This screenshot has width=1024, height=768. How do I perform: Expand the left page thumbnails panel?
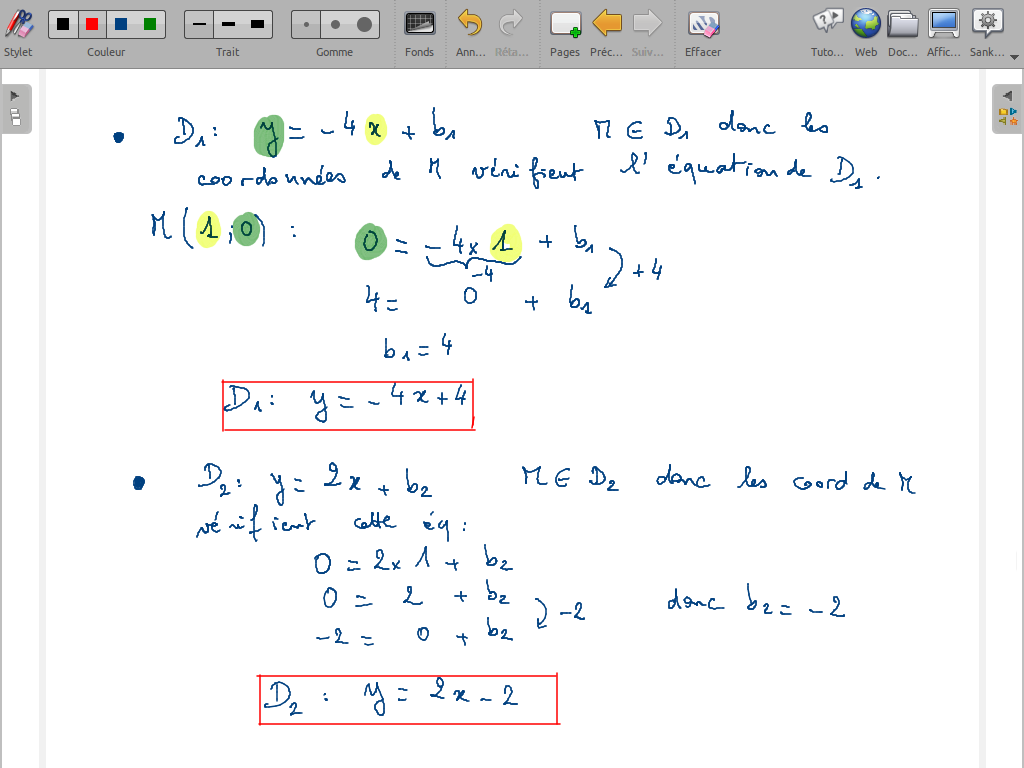pos(15,108)
